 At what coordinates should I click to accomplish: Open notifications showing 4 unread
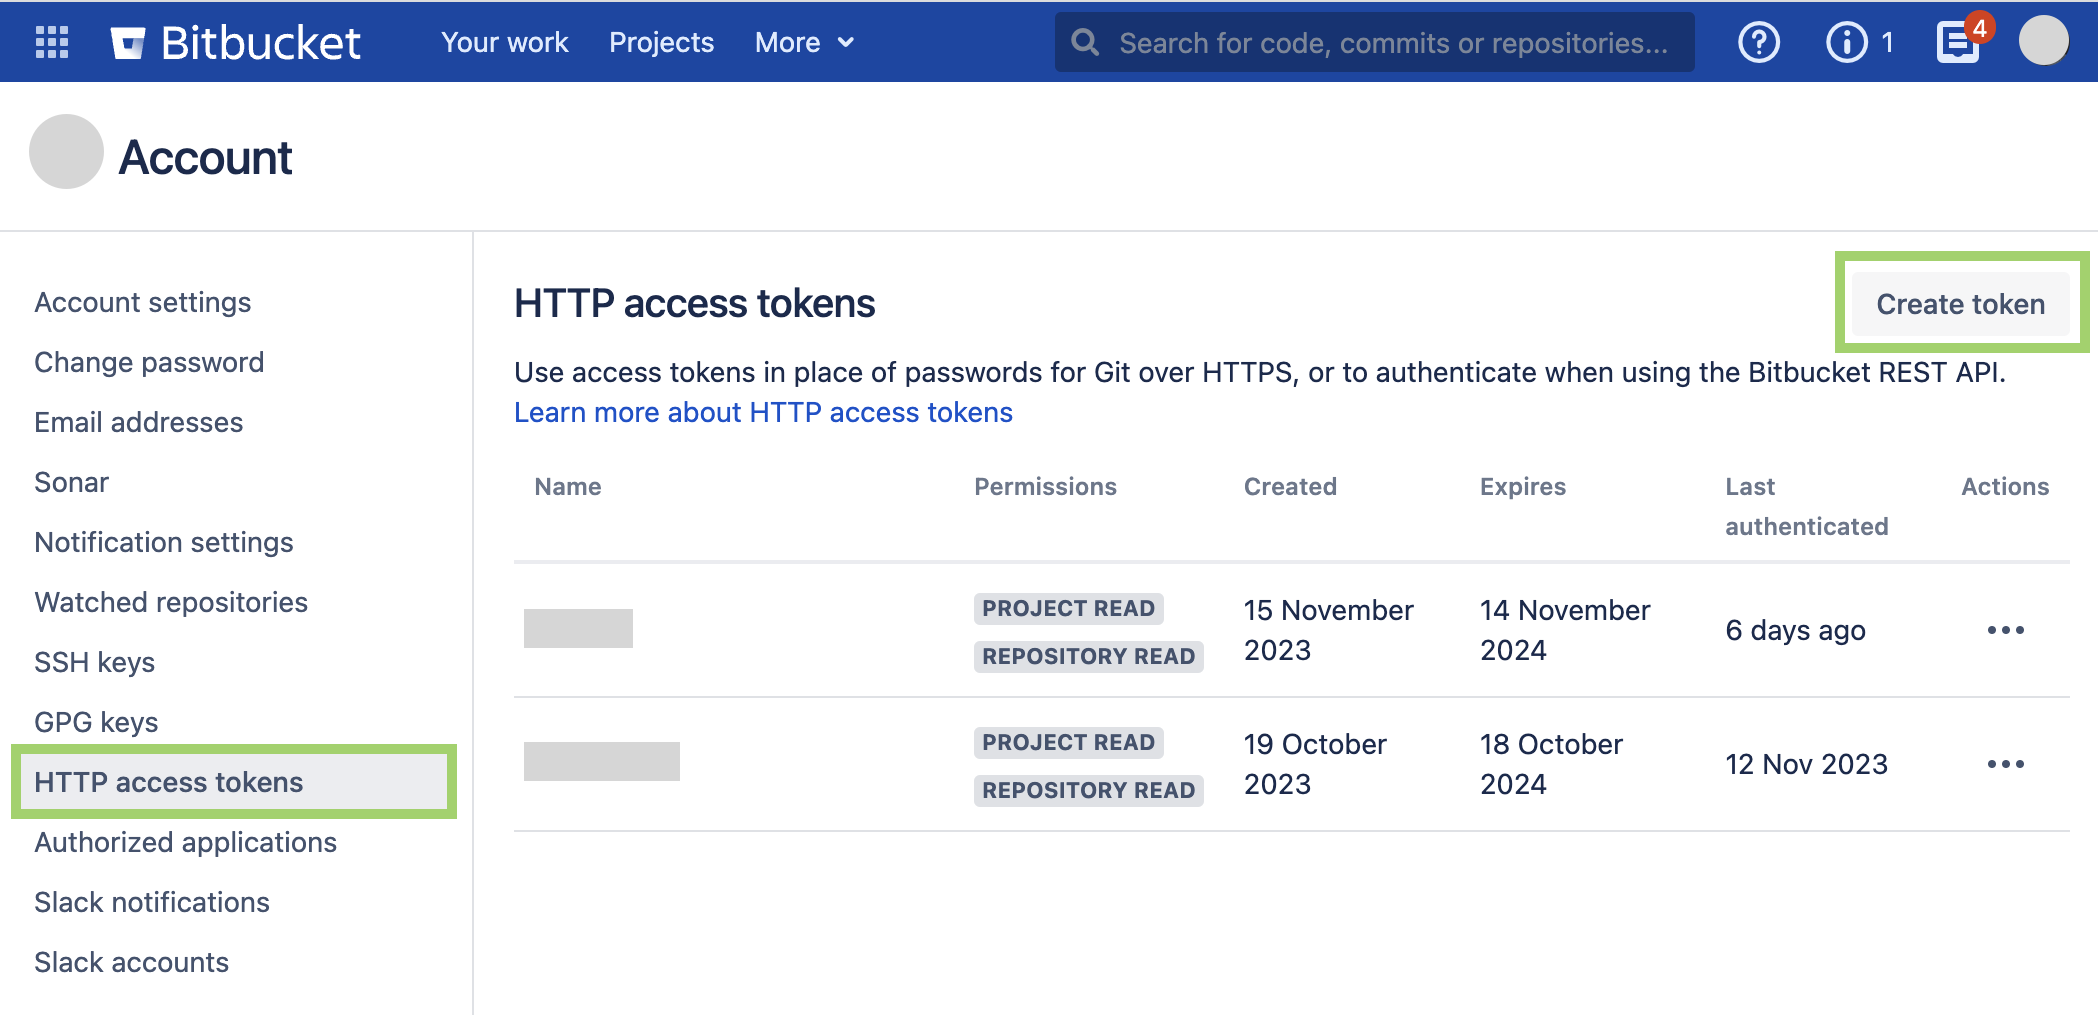[x=1958, y=44]
